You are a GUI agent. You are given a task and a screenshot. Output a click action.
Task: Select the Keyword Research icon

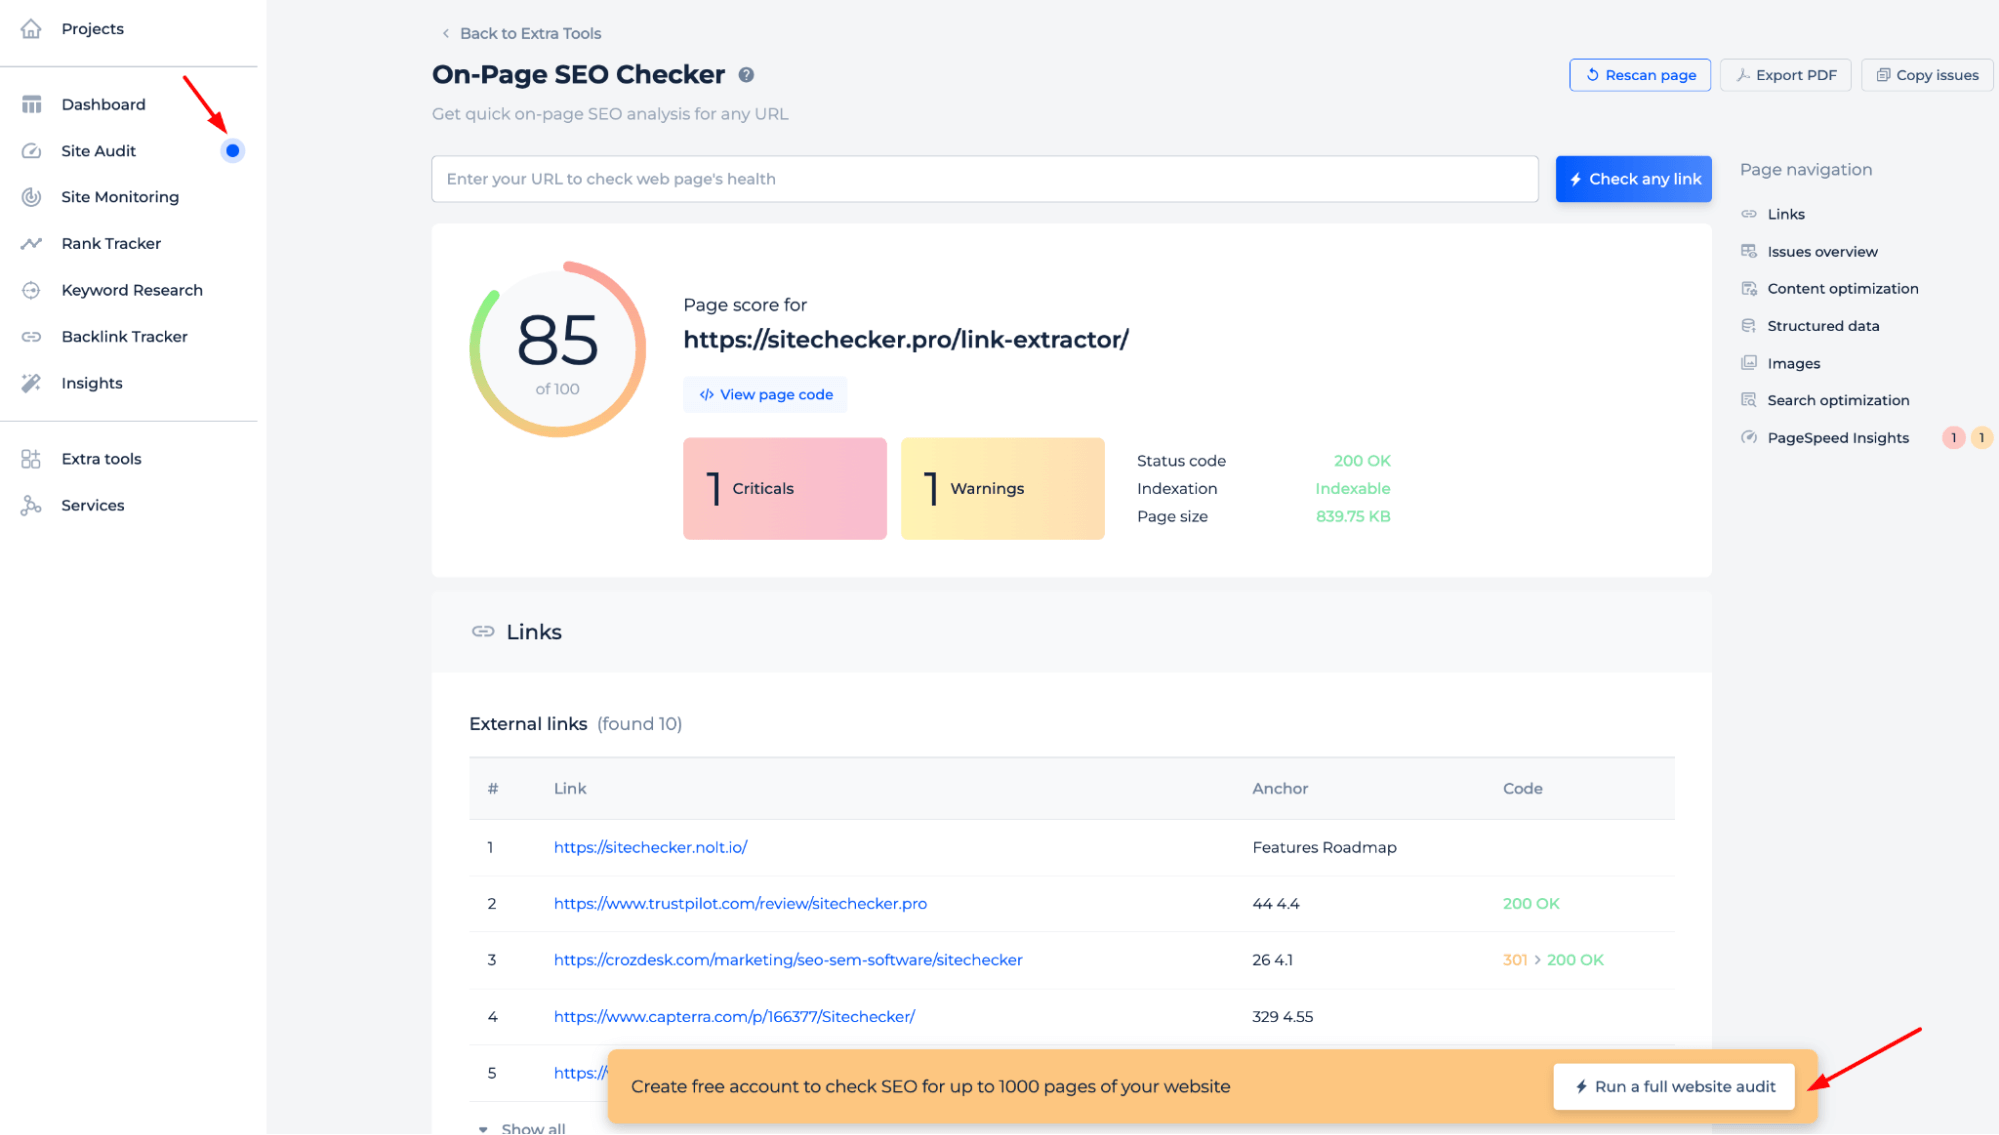point(31,290)
